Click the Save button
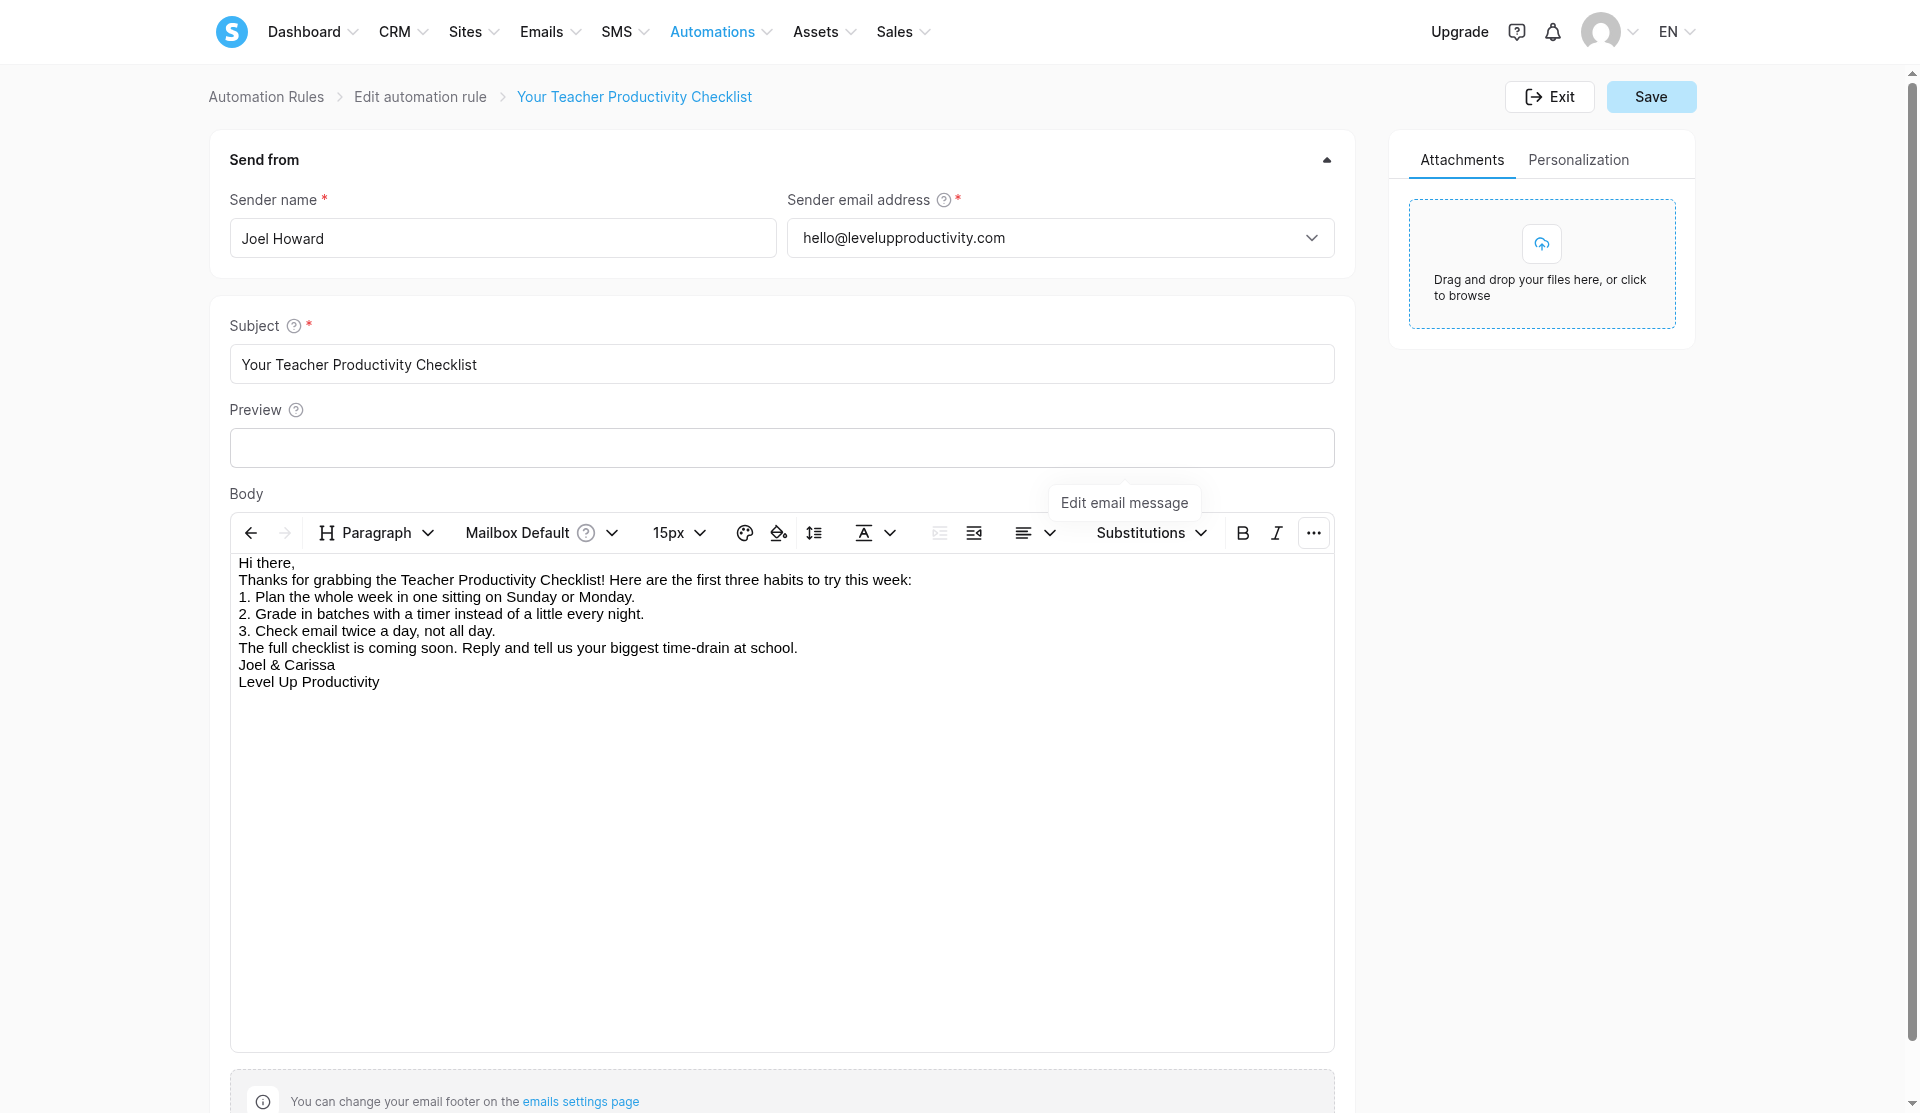The width and height of the screenshot is (1920, 1113). tap(1651, 97)
